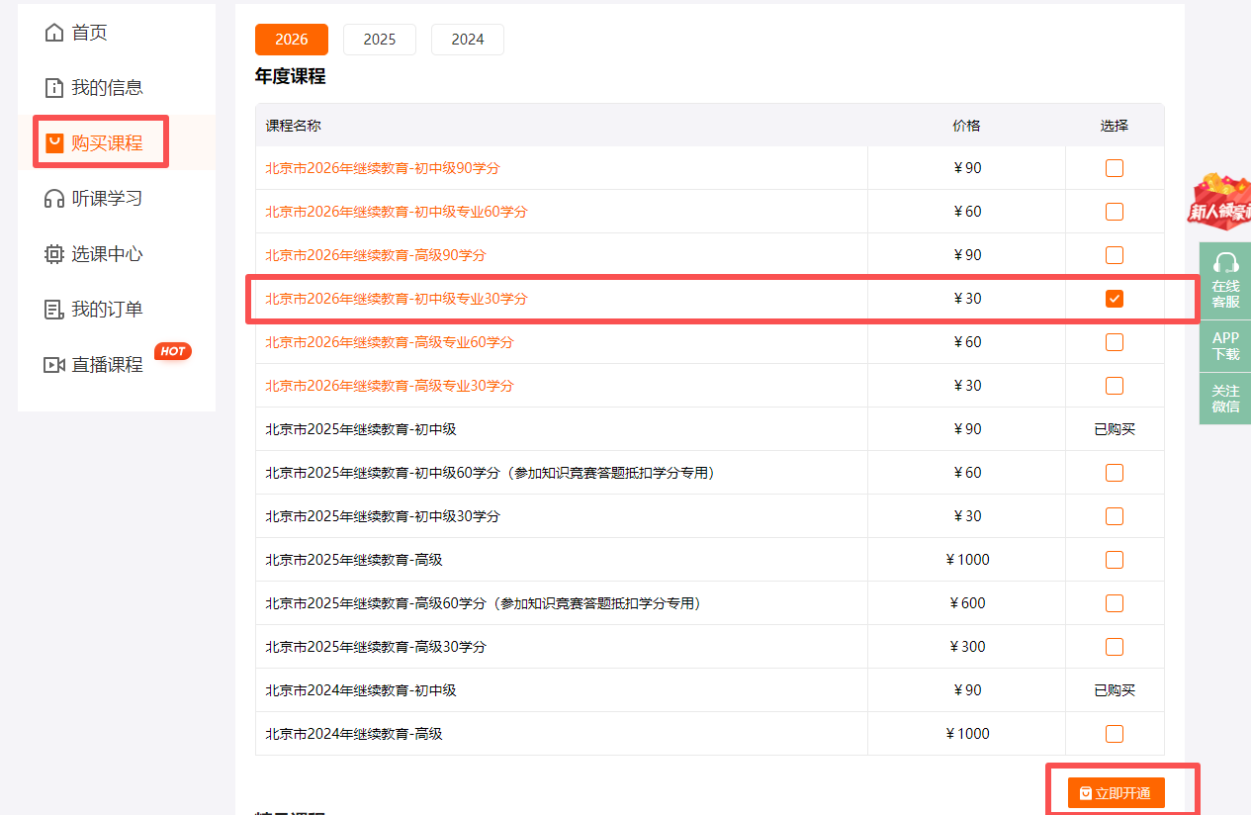This screenshot has height=815, width=1251.
Task: Click the APP下载 panel on the right
Action: pos(1225,346)
